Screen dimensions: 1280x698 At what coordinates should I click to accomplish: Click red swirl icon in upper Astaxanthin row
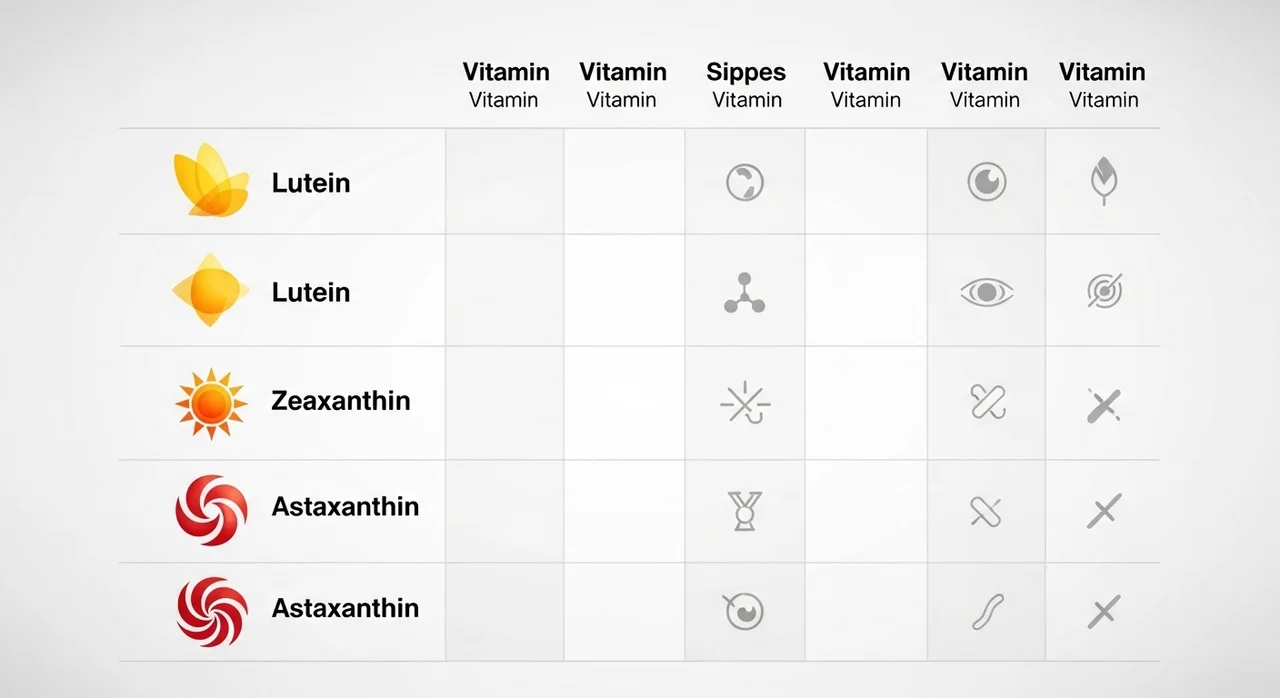click(211, 510)
